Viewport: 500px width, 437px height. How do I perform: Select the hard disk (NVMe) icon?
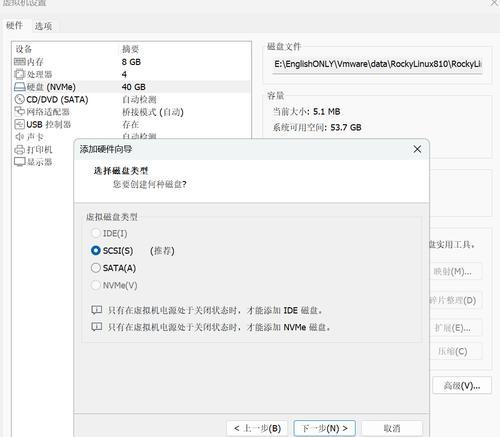20,87
